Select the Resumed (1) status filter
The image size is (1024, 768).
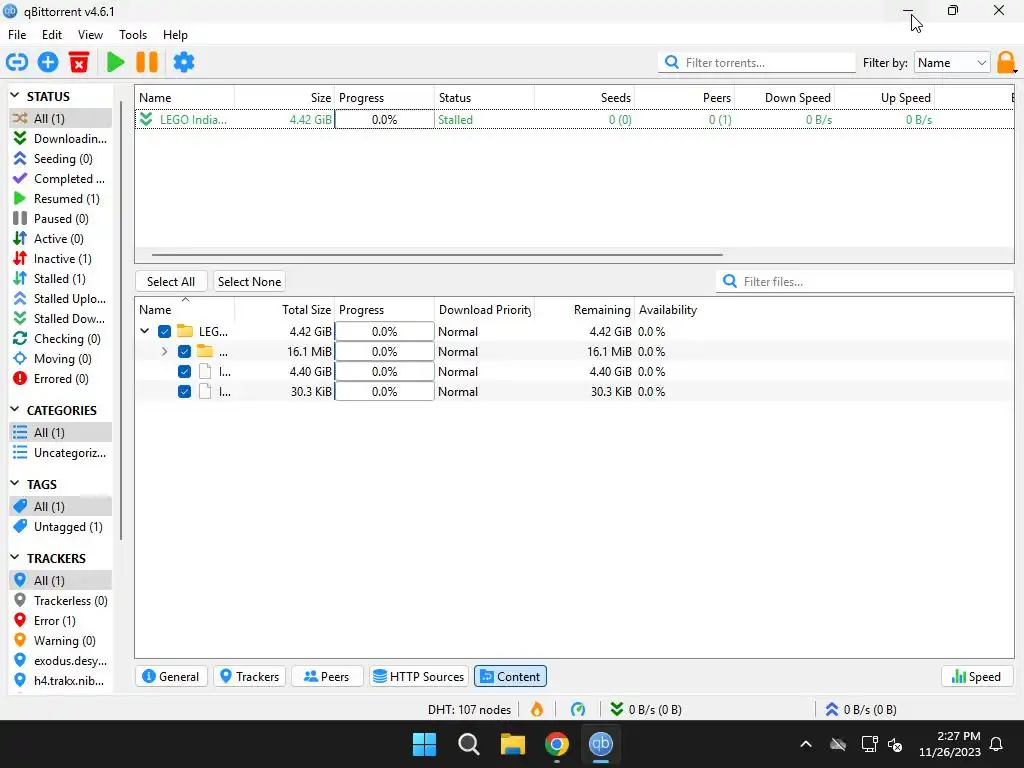tap(61, 199)
